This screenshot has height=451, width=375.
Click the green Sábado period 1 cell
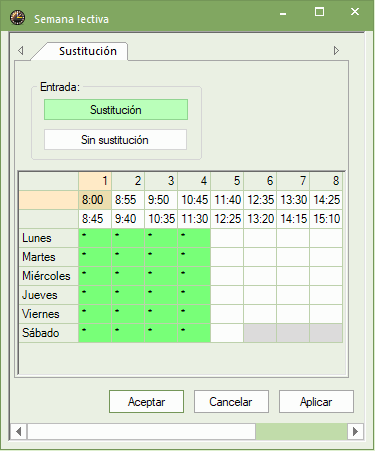(x=95, y=333)
